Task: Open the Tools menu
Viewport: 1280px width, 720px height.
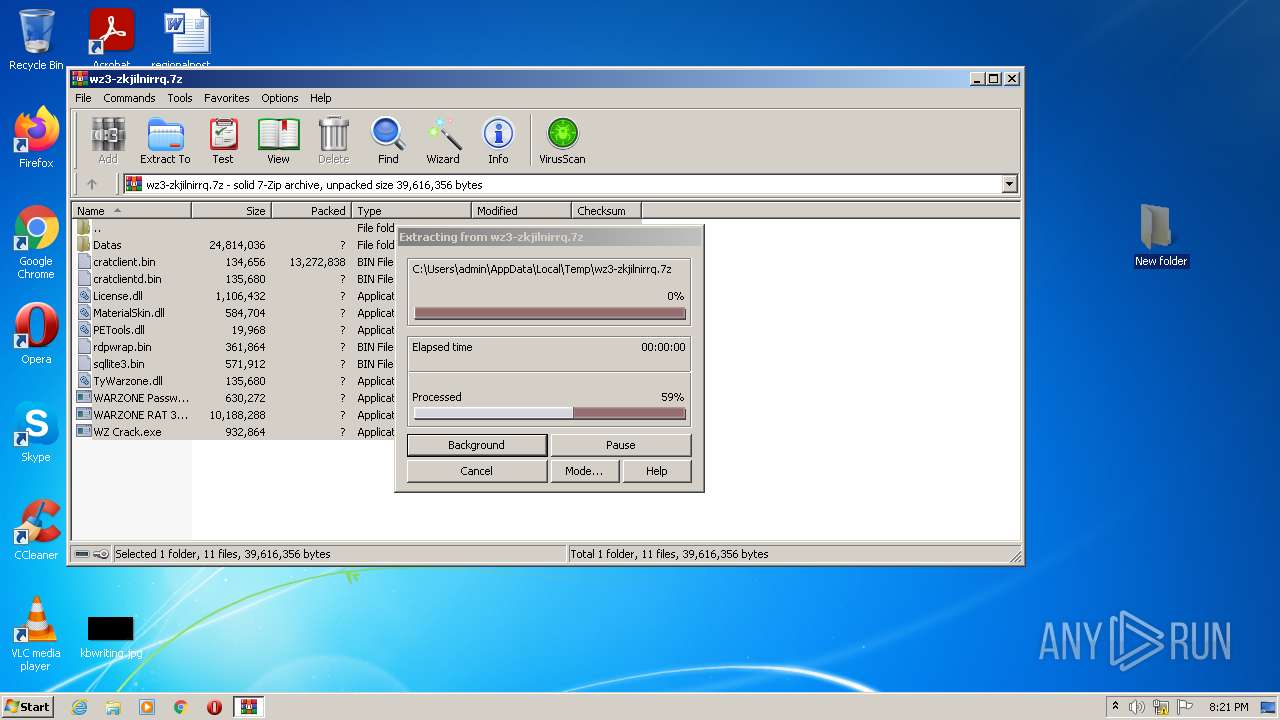Action: click(x=180, y=98)
